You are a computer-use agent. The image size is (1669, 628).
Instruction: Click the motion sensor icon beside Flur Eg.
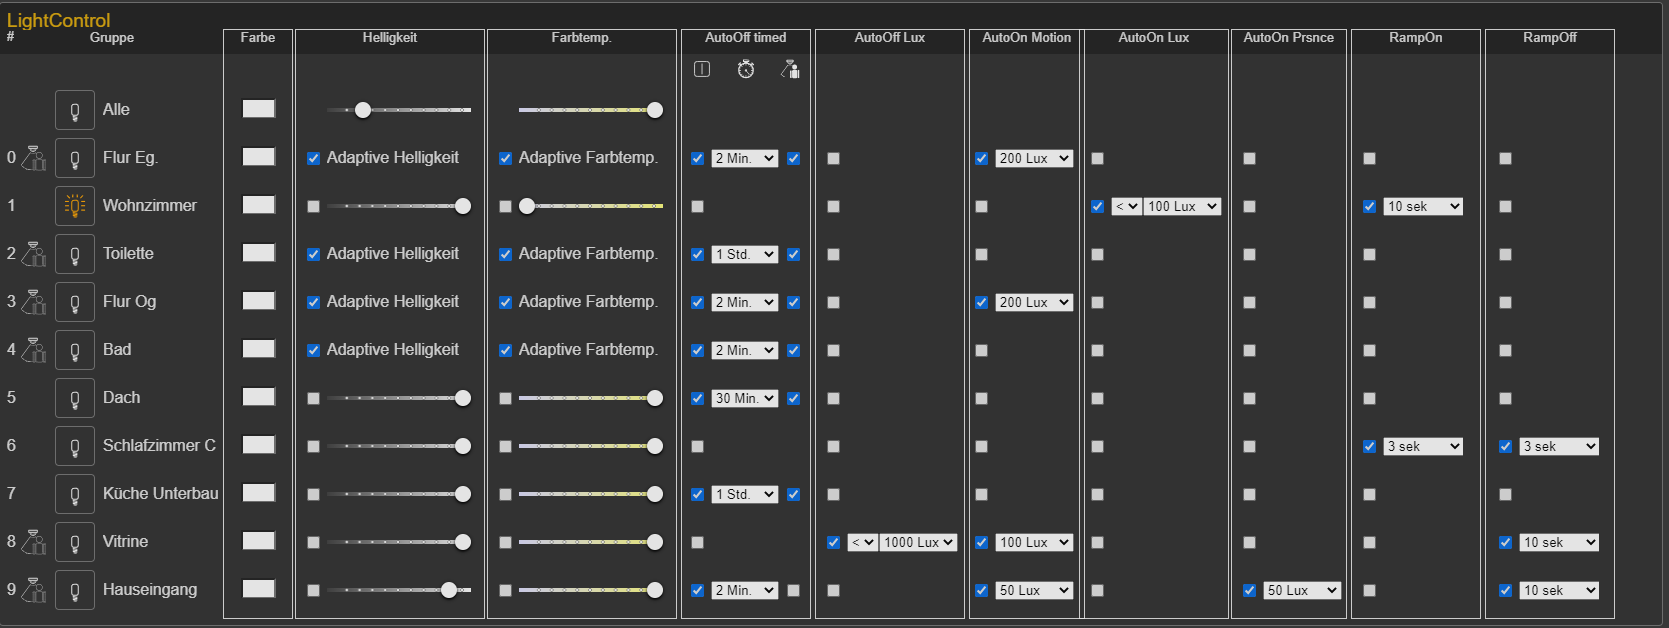click(34, 158)
